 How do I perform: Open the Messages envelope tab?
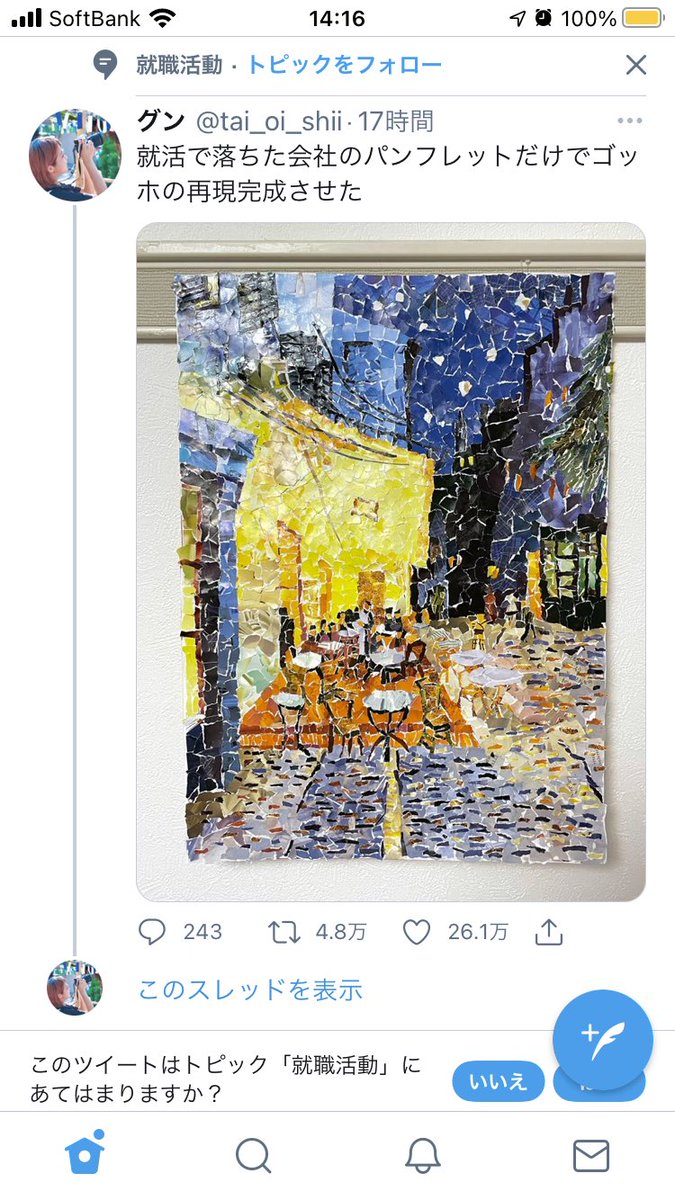(591, 1155)
